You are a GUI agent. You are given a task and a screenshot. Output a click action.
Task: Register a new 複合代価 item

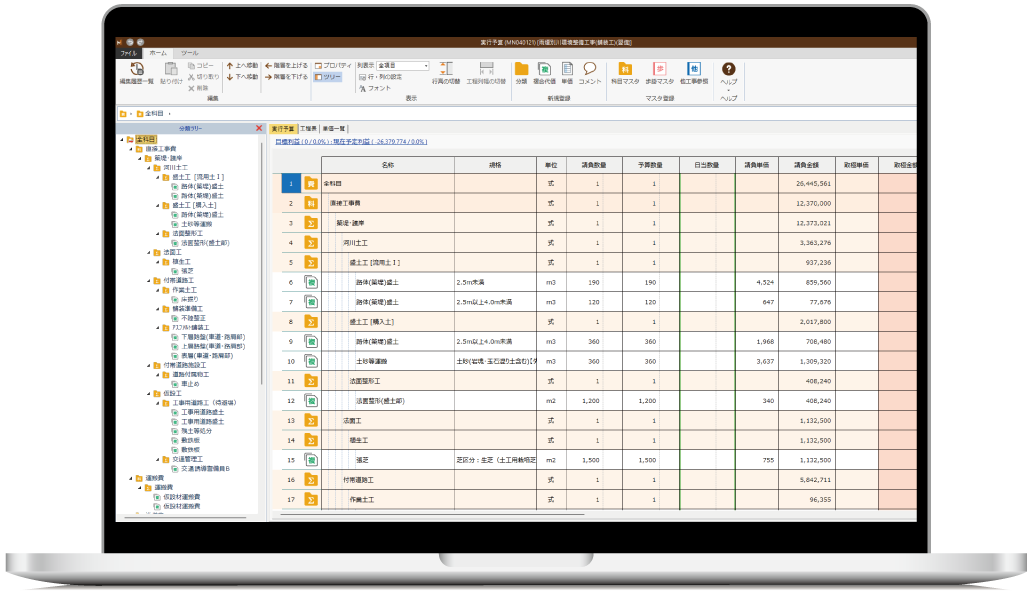coord(544,70)
